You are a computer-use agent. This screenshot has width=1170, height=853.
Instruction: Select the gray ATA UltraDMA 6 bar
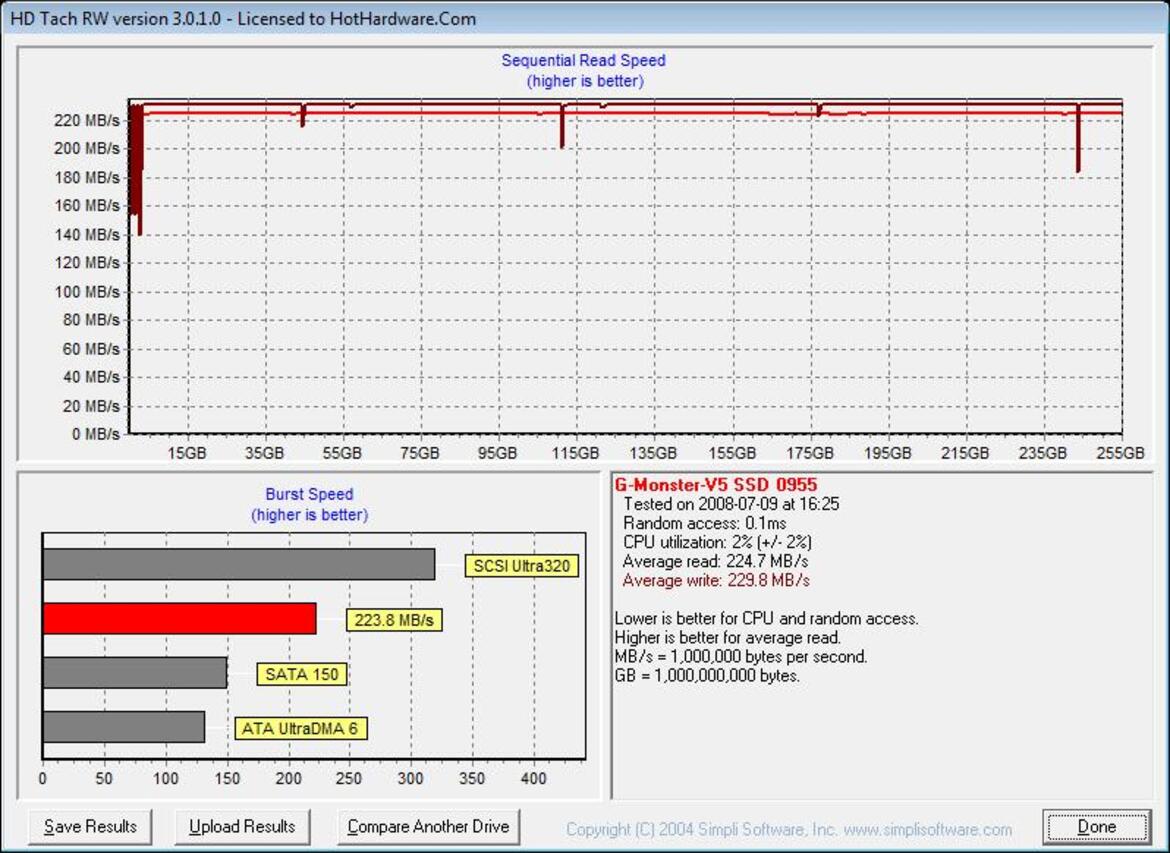pyautogui.click(x=123, y=727)
